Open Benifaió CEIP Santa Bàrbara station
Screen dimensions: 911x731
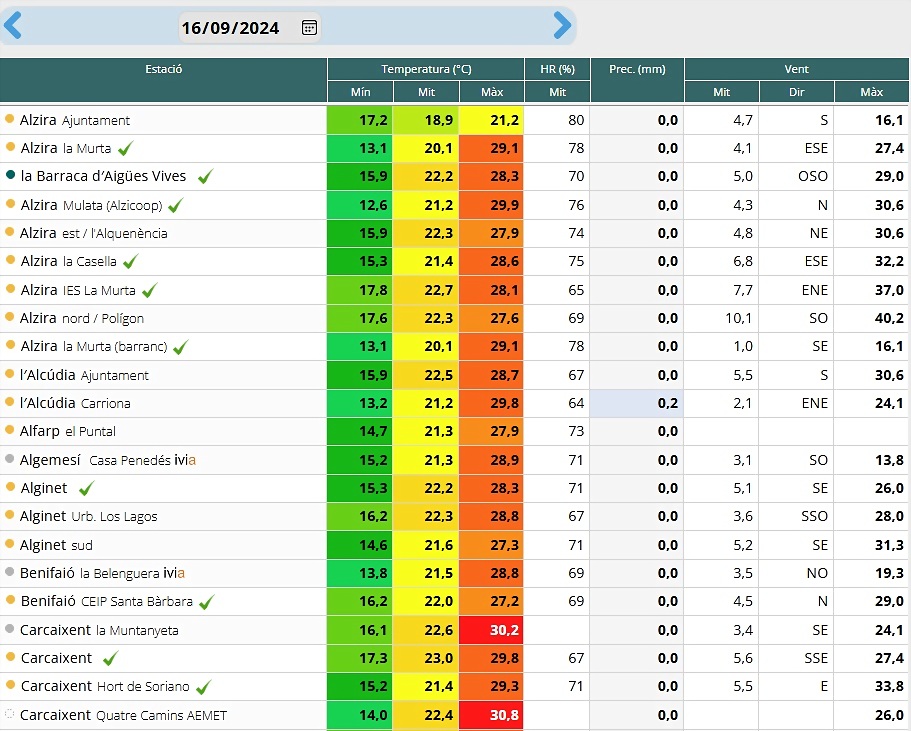coord(107,601)
